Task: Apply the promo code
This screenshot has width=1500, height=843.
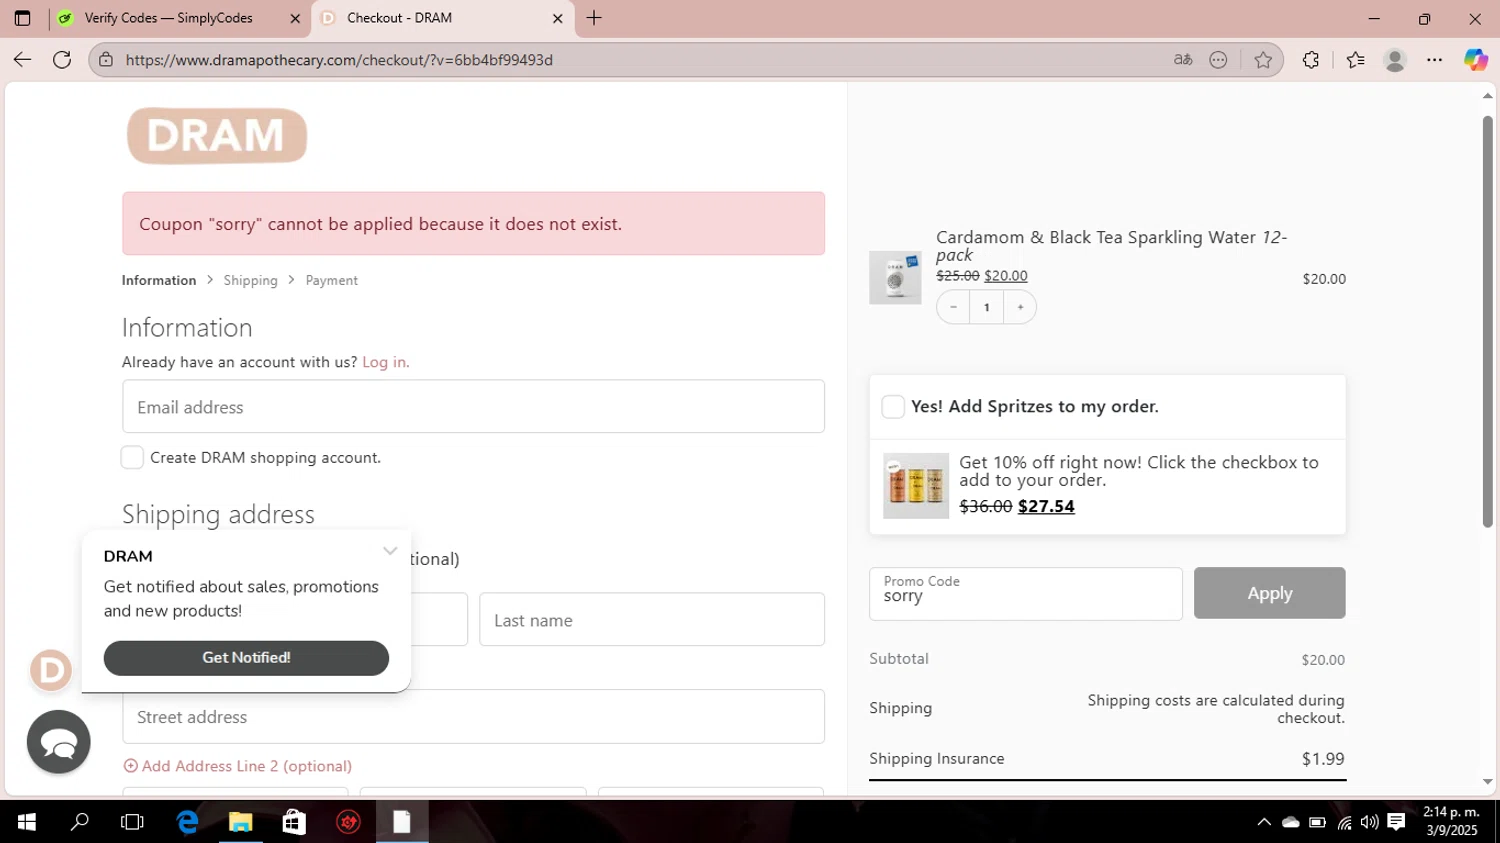Action: pos(1269,593)
